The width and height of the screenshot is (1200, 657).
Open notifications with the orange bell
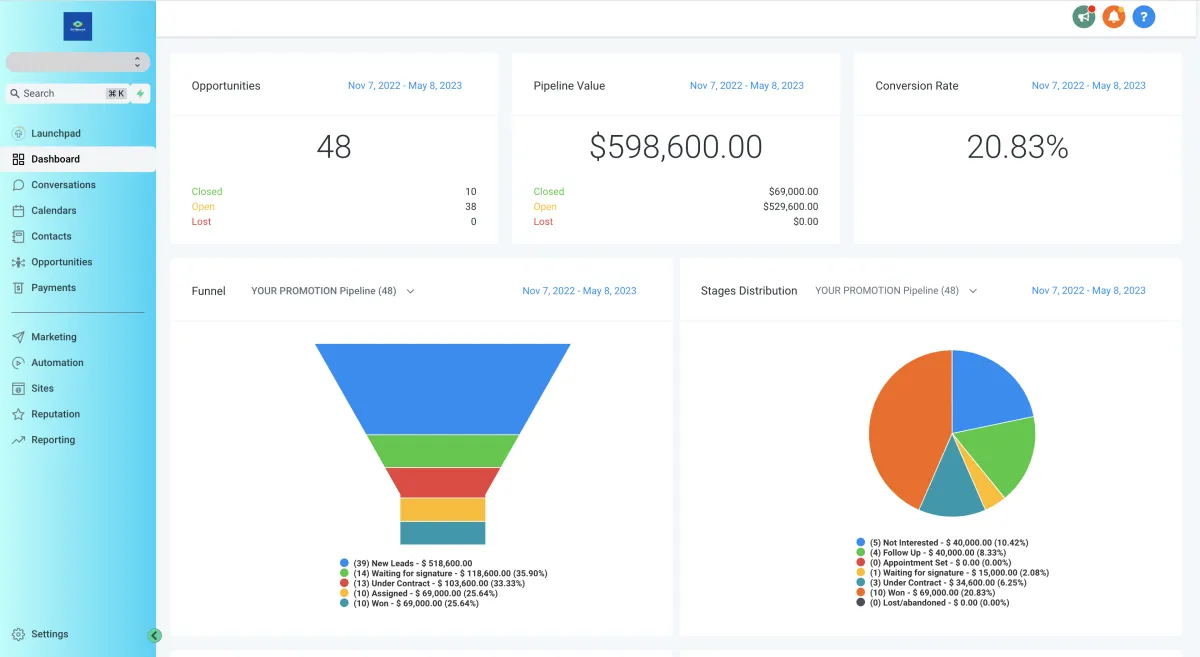1114,17
